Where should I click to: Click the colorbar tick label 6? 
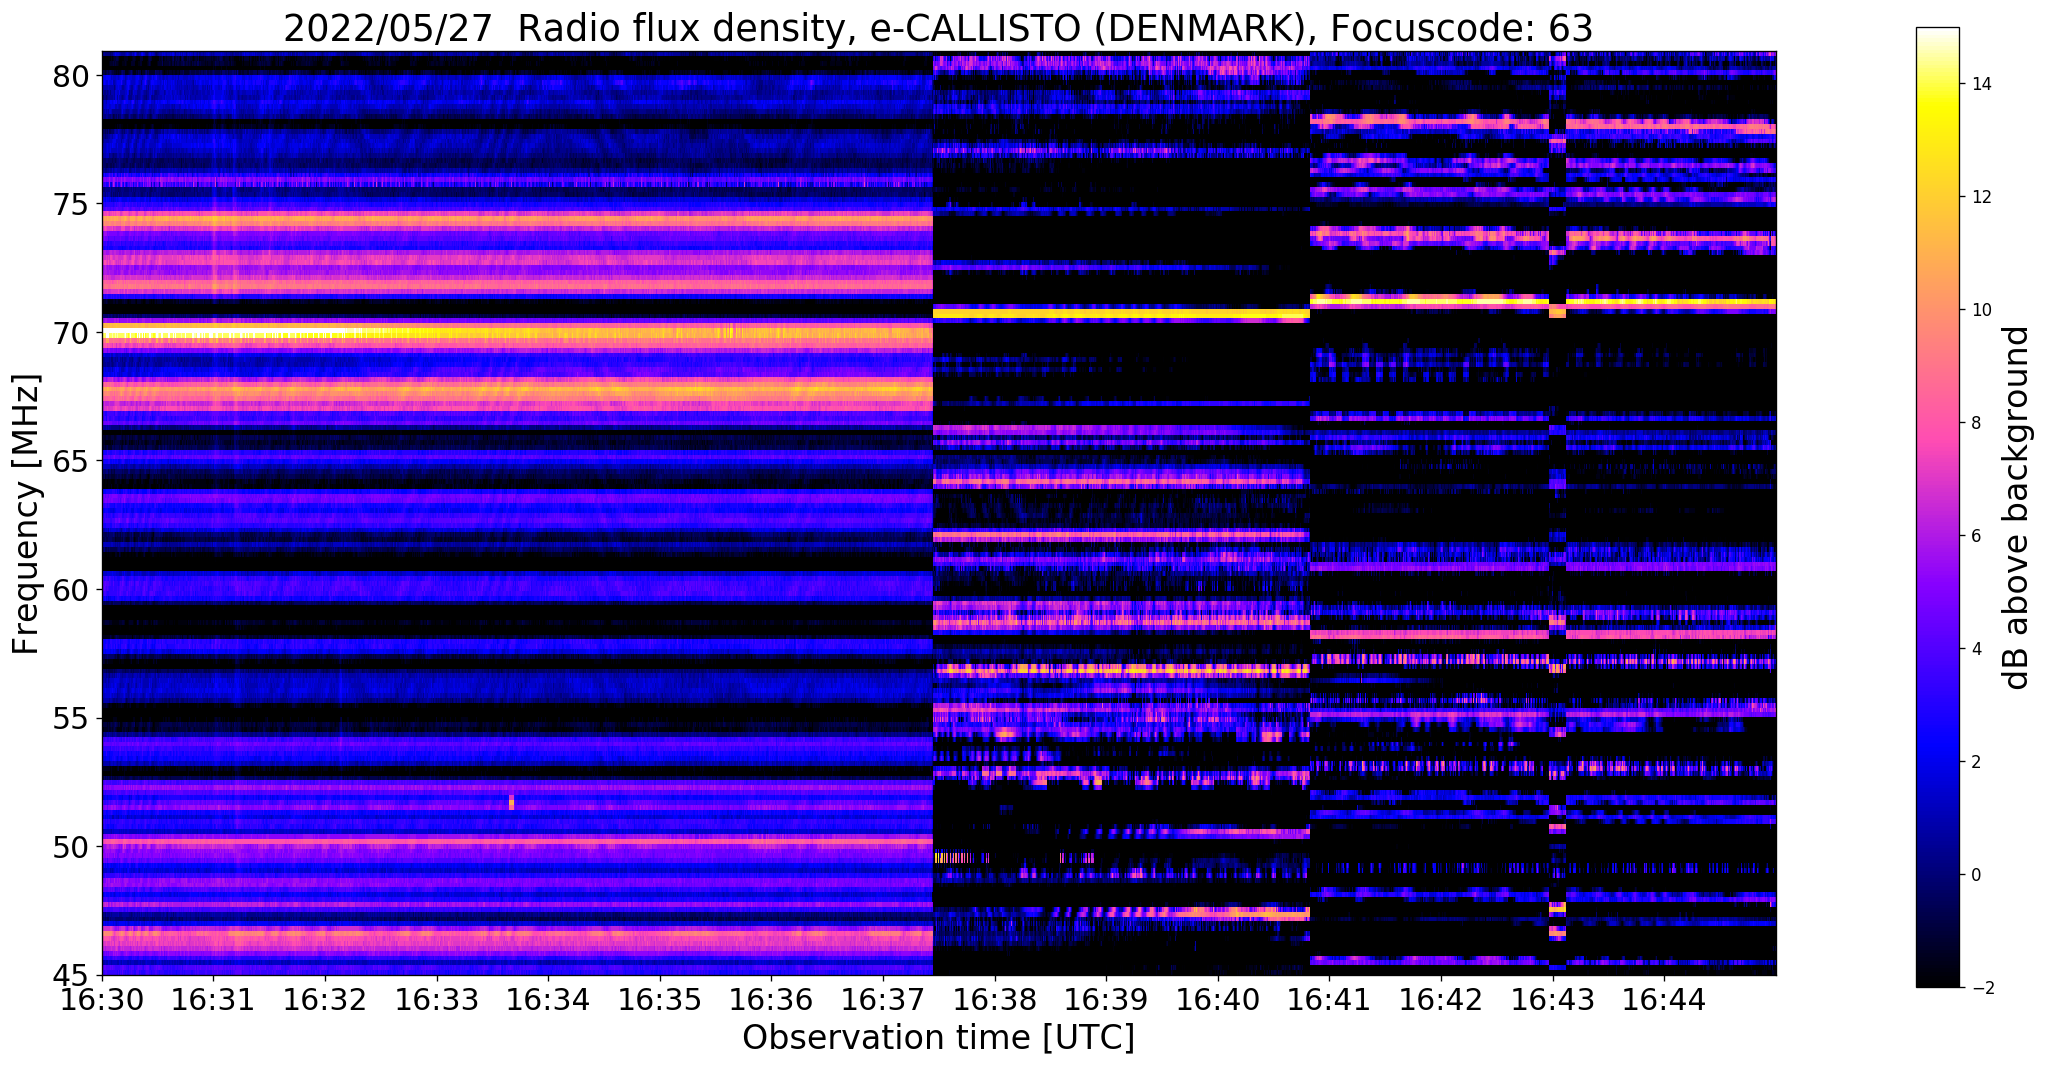pyautogui.click(x=1975, y=536)
